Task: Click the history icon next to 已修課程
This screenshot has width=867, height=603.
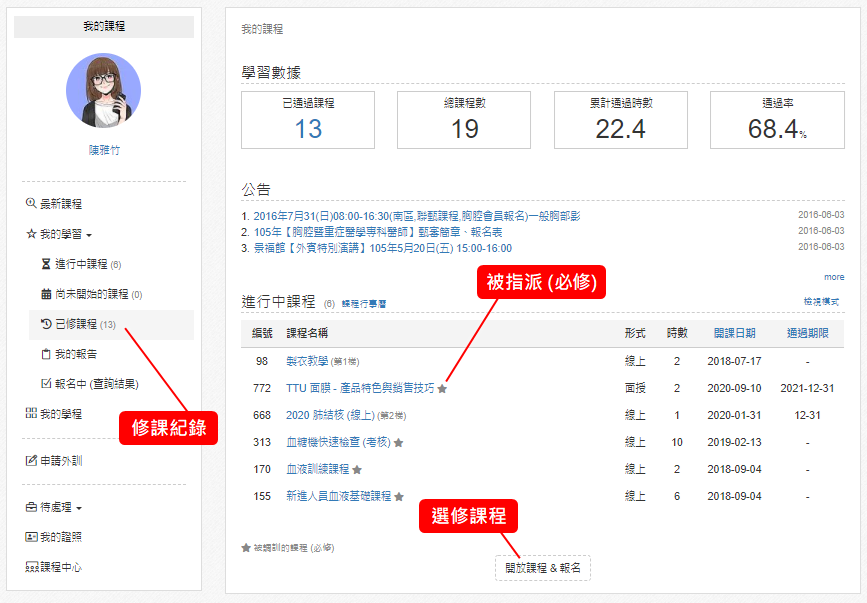Action: 46,324
